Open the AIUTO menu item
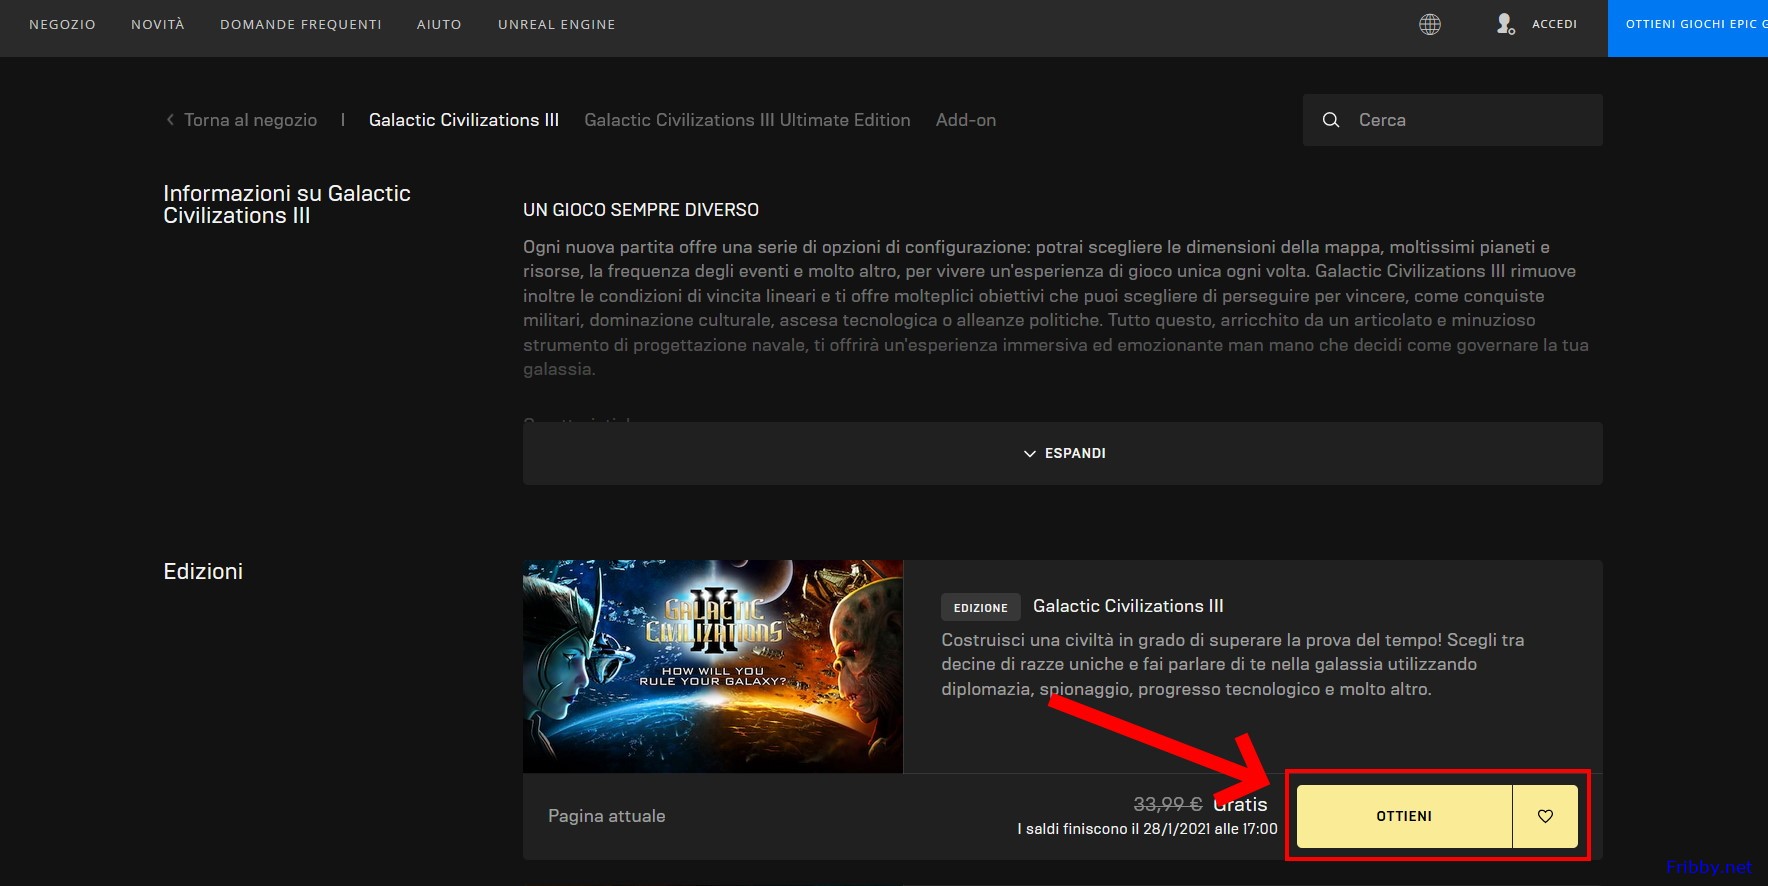Image resolution: width=1768 pixels, height=886 pixels. tap(439, 24)
